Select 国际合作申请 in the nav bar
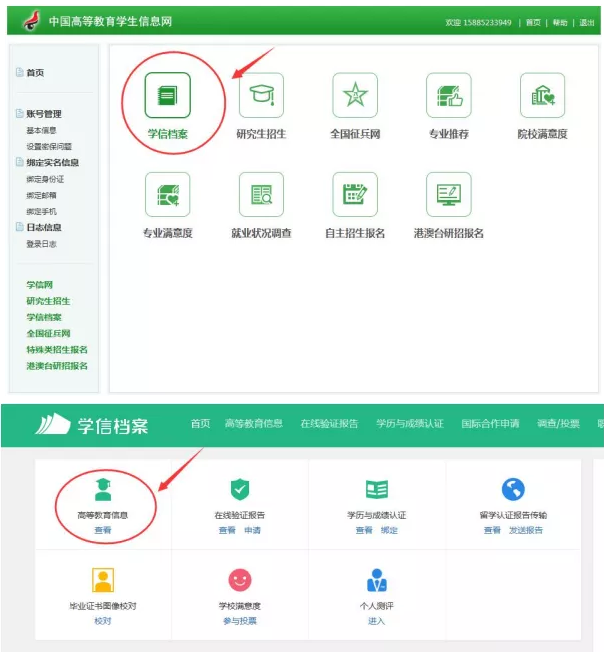Image resolution: width=604 pixels, height=656 pixels. point(490,424)
